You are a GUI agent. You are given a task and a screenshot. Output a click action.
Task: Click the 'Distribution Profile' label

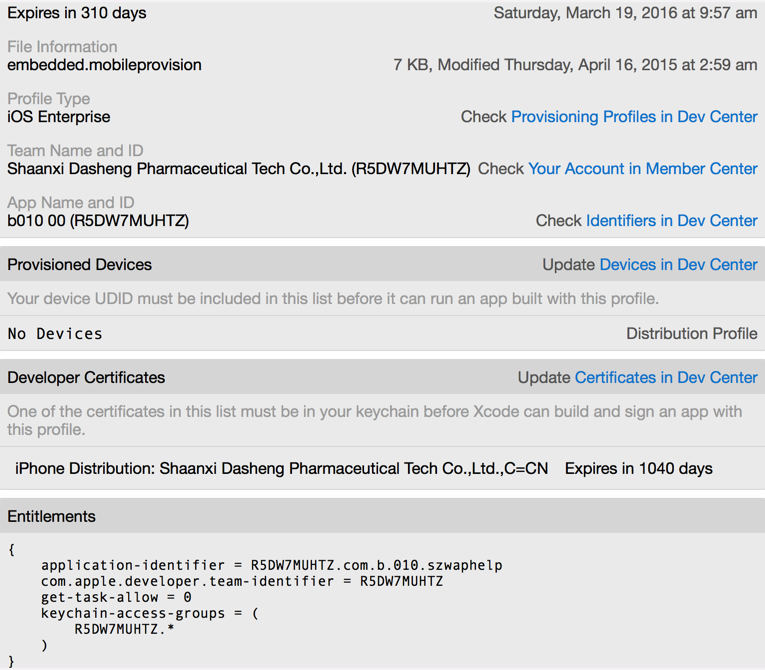point(692,333)
